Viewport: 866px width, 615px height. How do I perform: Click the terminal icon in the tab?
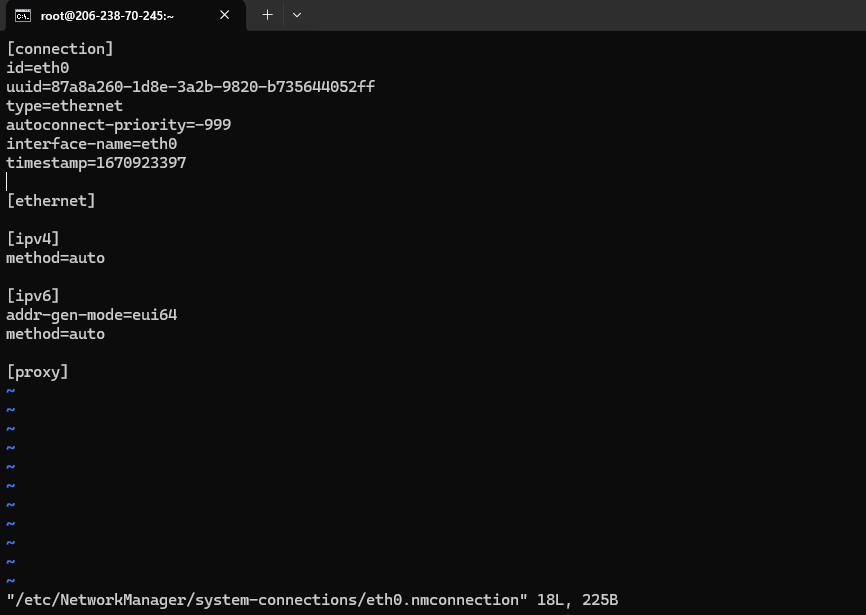[22, 15]
